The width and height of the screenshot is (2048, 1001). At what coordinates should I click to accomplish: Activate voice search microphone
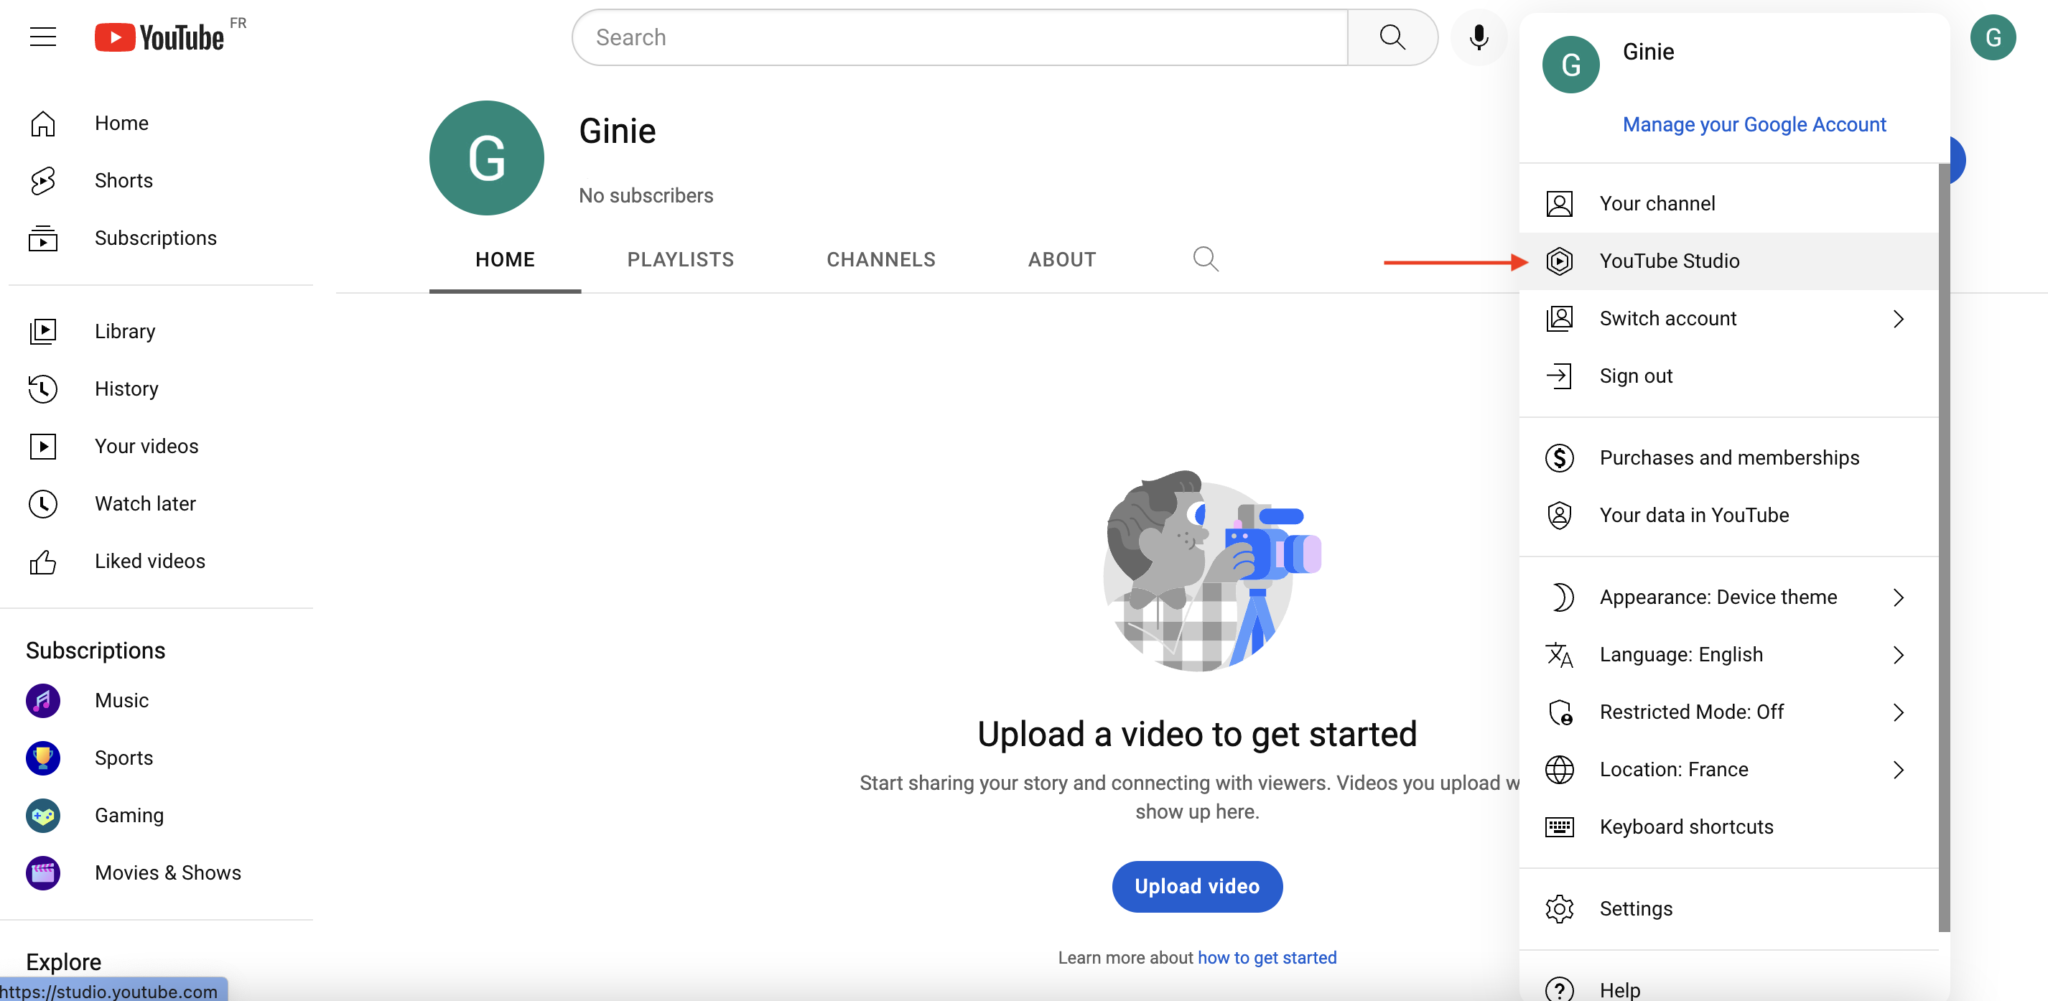[x=1478, y=38]
